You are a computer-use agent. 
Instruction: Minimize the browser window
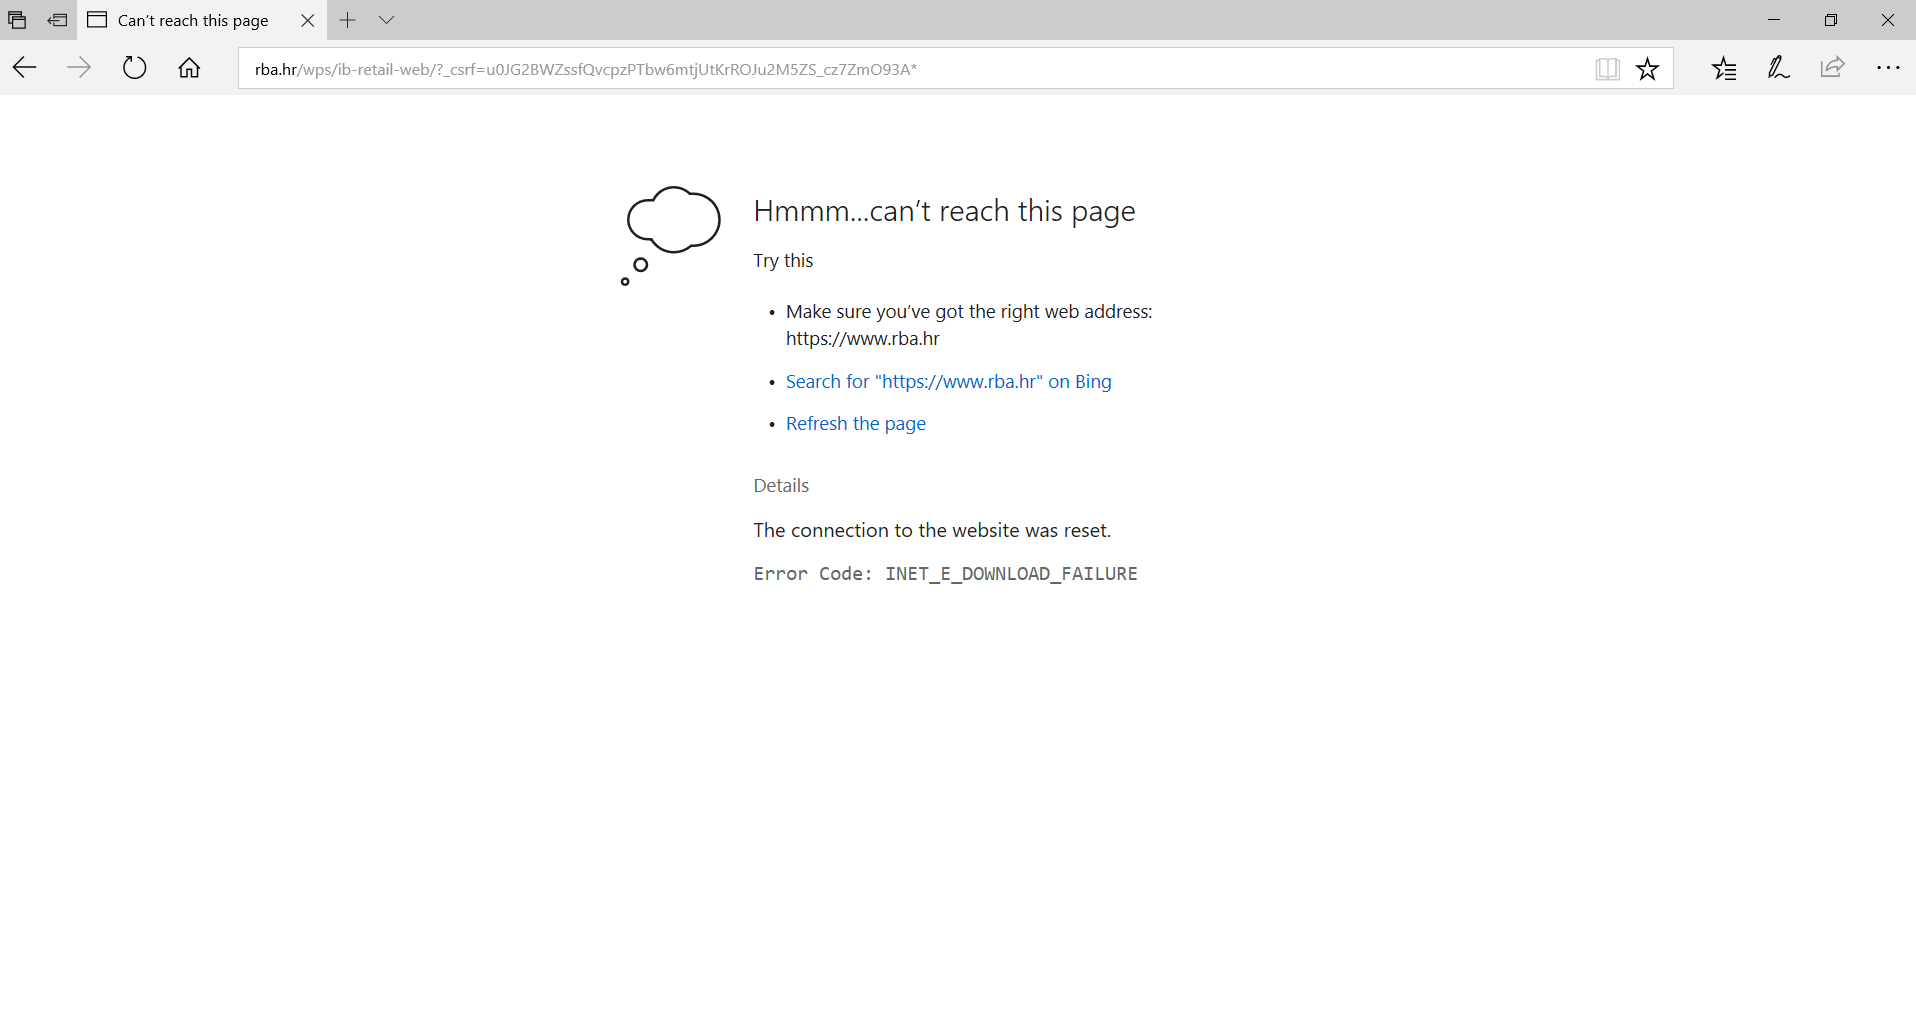[1774, 20]
